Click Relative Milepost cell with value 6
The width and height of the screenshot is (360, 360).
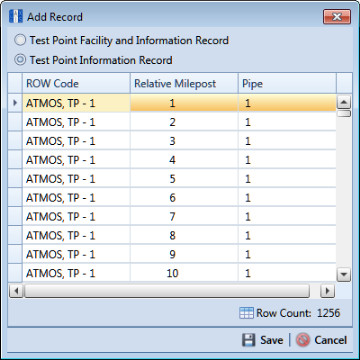pos(184,198)
